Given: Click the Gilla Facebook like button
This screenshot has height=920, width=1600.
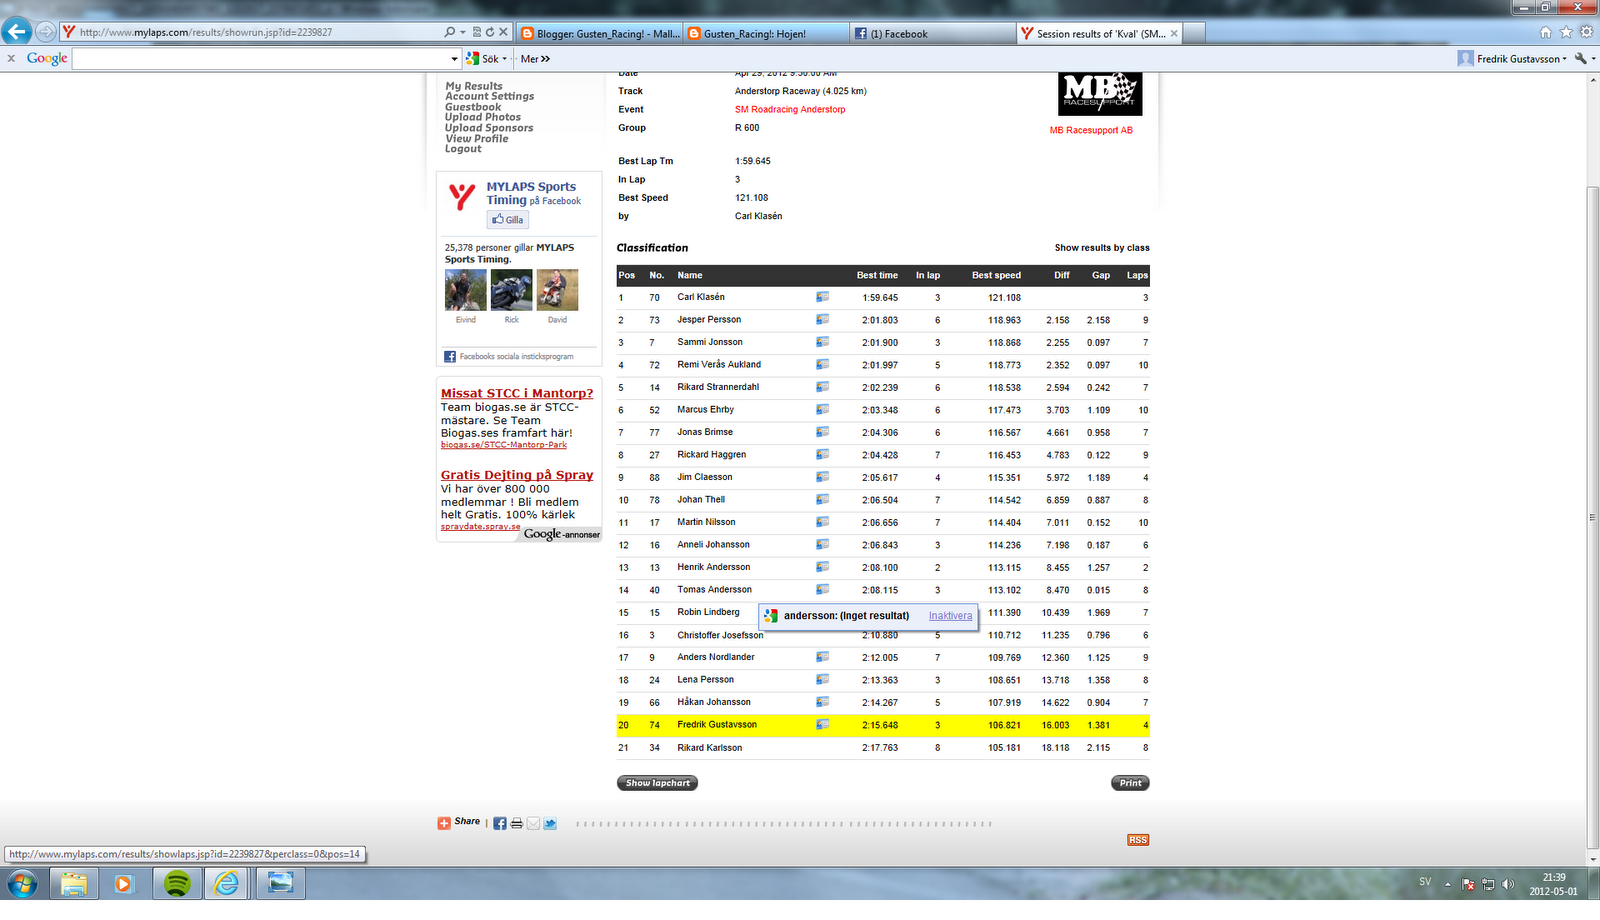Looking at the screenshot, I should click(x=508, y=220).
